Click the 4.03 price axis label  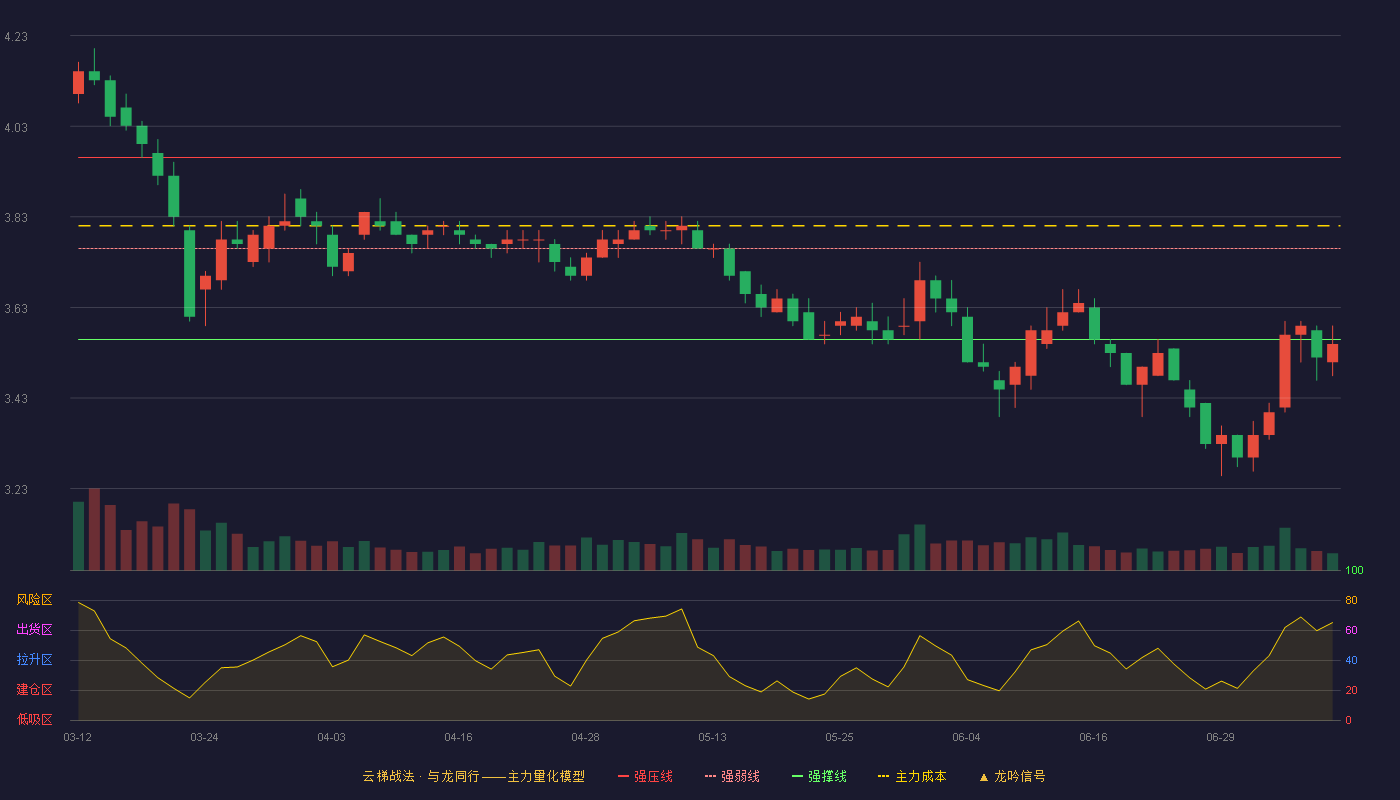[16, 128]
